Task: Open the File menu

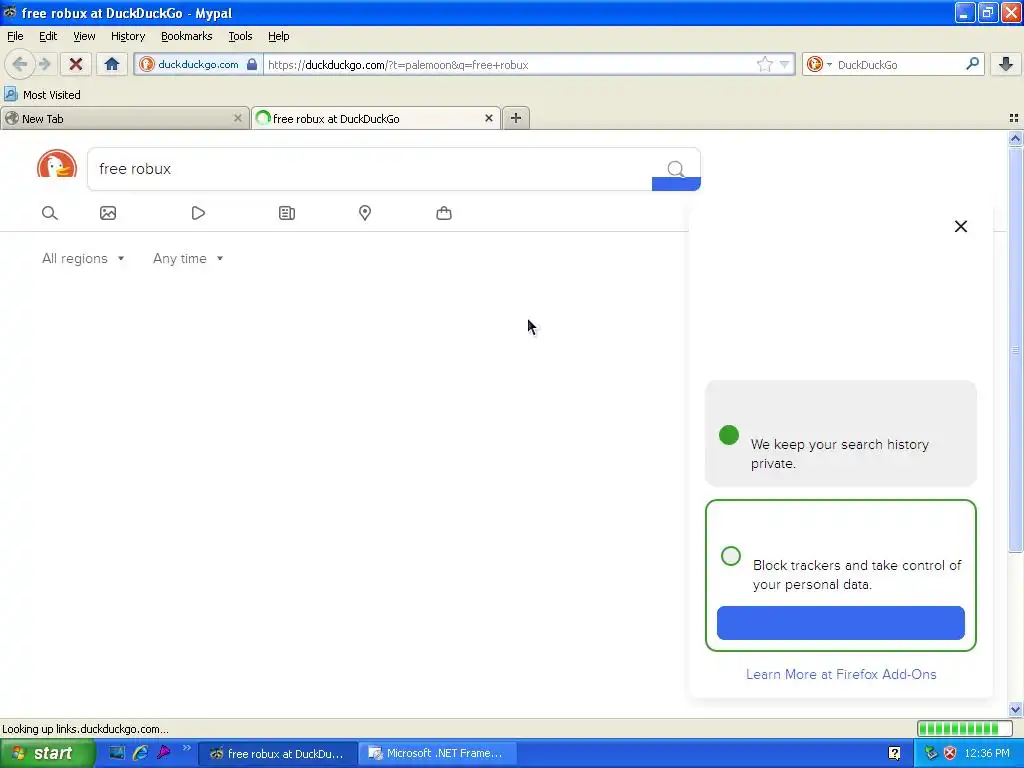Action: pos(15,37)
